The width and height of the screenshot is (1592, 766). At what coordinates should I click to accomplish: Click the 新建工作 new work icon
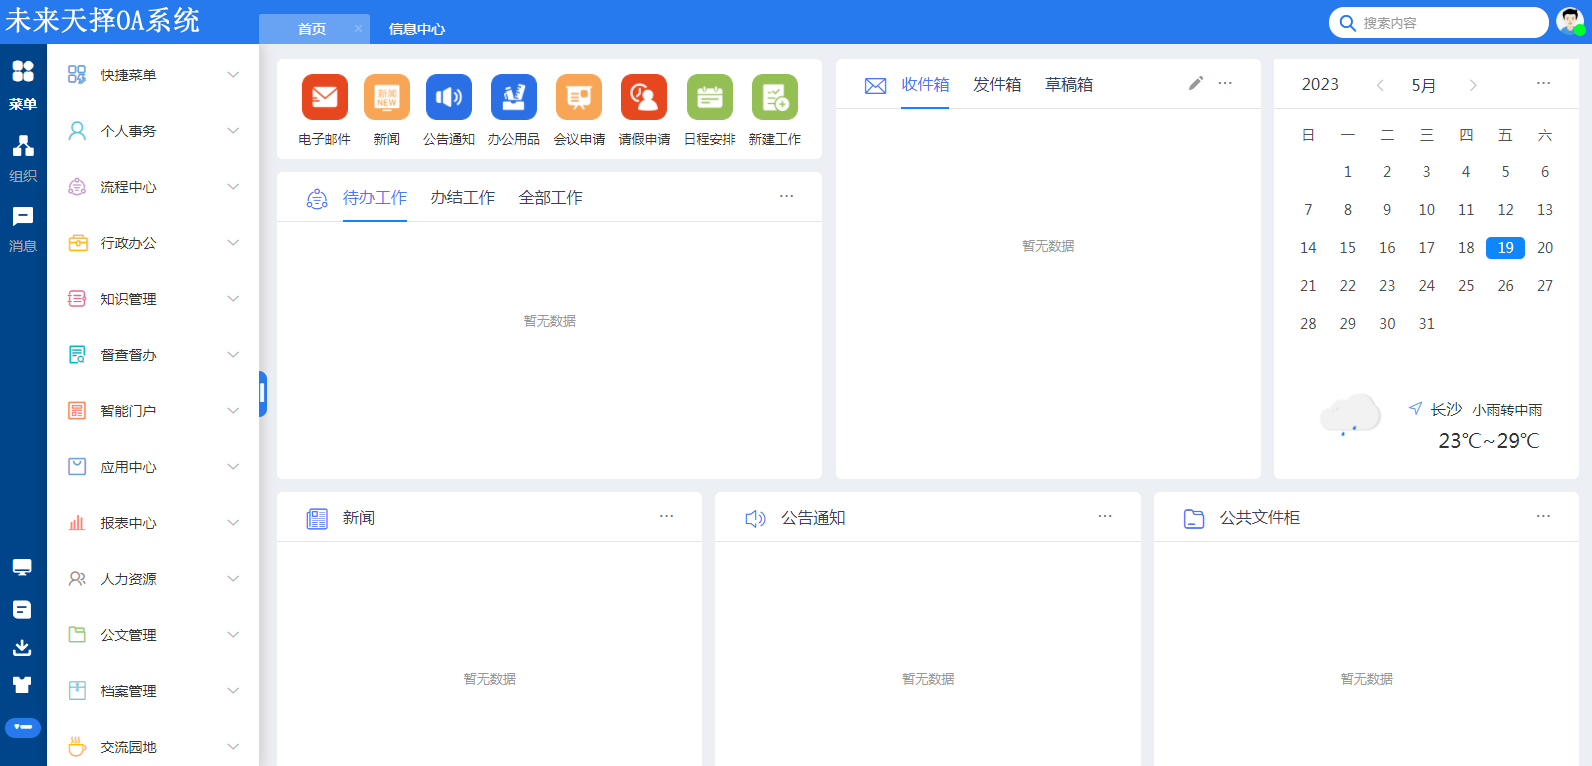774,97
